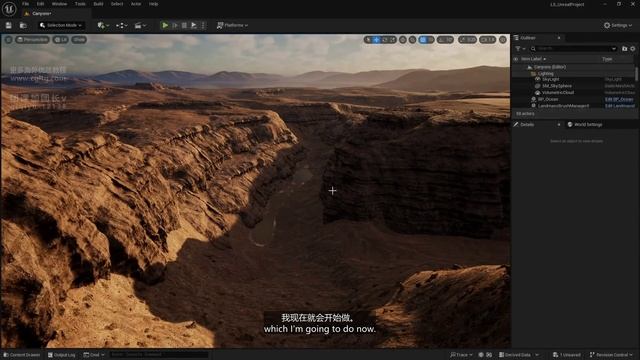
Task: Open the Tools menu
Action: 80,4
